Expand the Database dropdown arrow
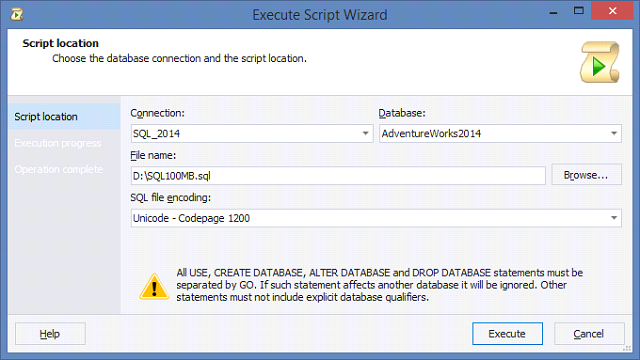 [613, 133]
